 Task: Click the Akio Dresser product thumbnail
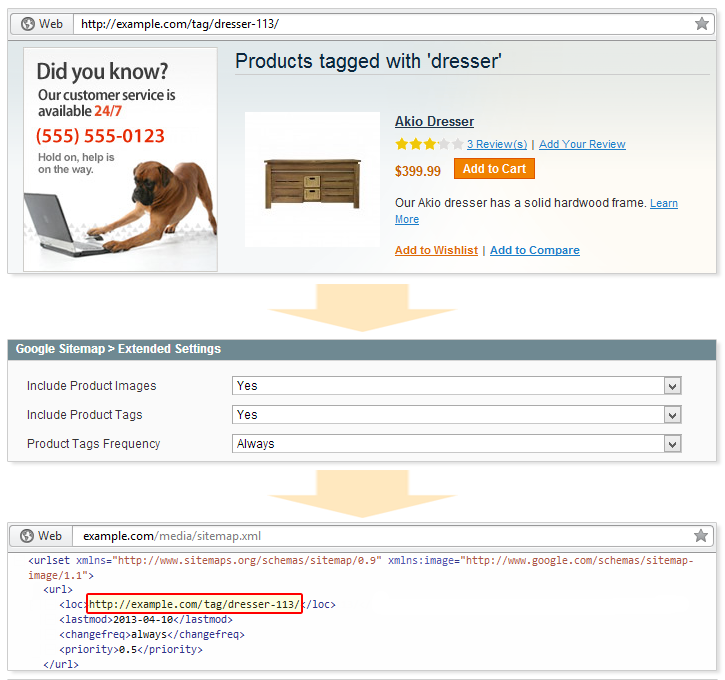312,180
